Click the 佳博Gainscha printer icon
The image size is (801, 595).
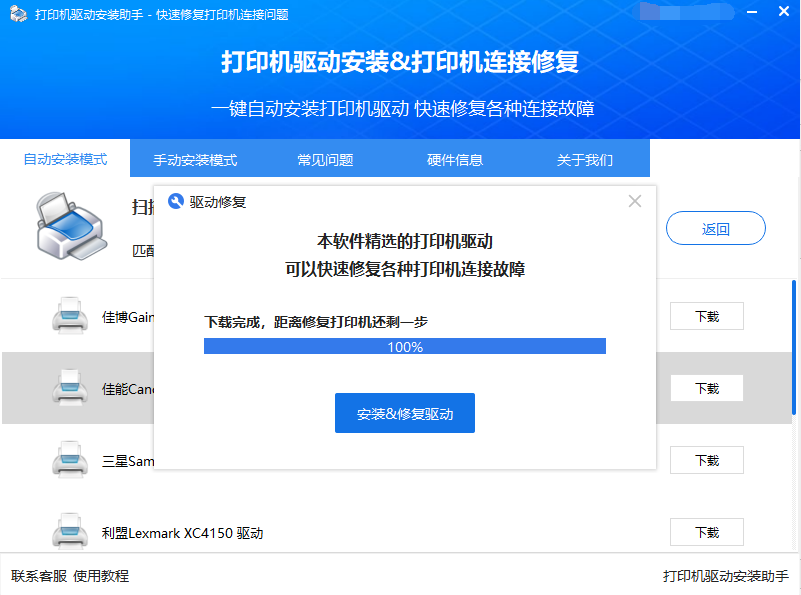(70, 316)
